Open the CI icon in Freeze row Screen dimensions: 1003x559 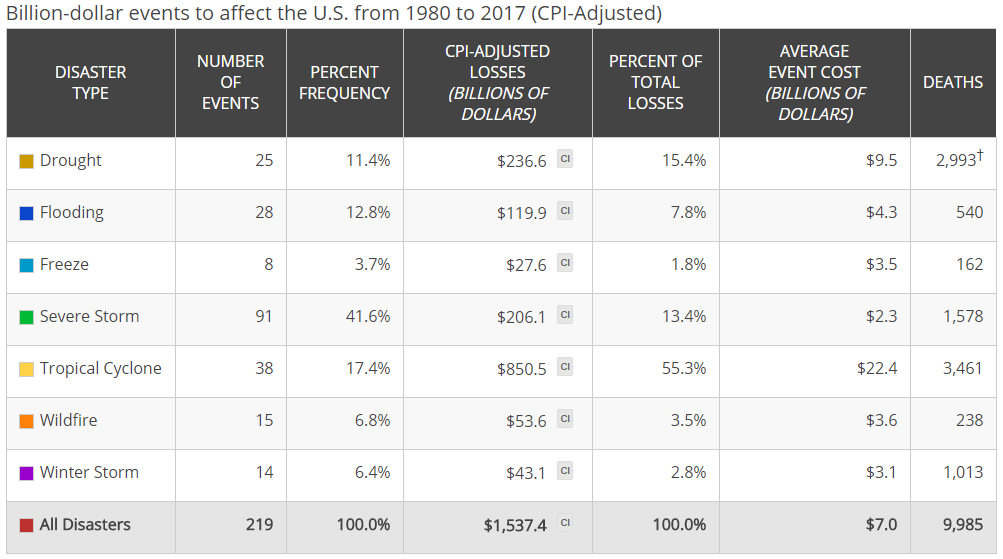565,263
